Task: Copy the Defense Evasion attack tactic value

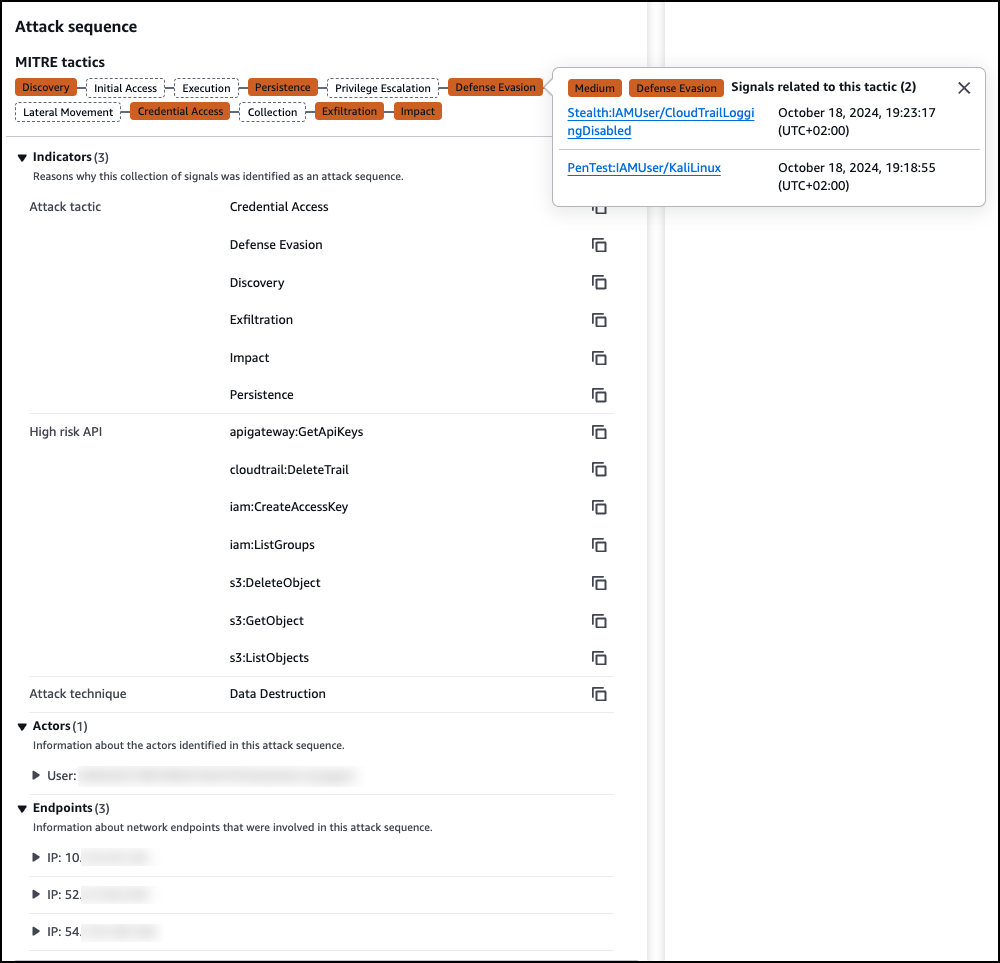Action: (599, 245)
